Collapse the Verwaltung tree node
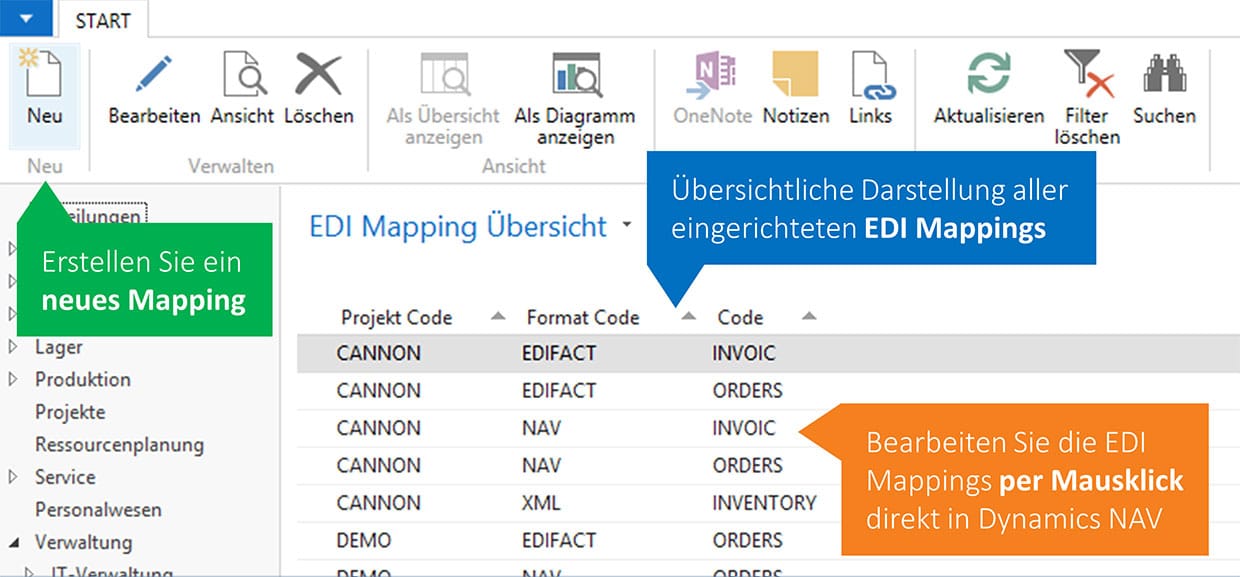1240x577 pixels. point(14,543)
